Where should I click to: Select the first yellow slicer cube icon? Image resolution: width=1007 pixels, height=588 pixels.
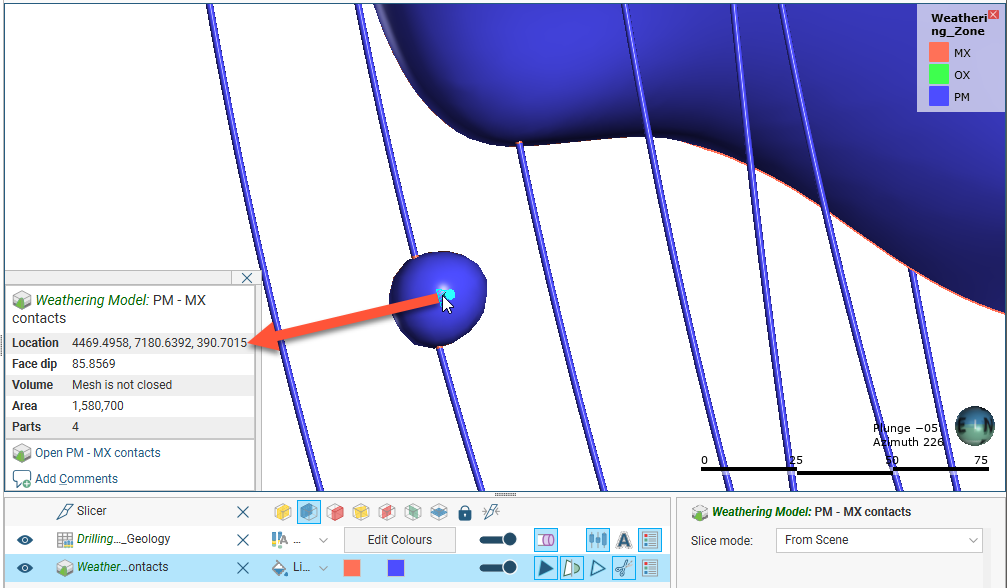click(x=283, y=512)
